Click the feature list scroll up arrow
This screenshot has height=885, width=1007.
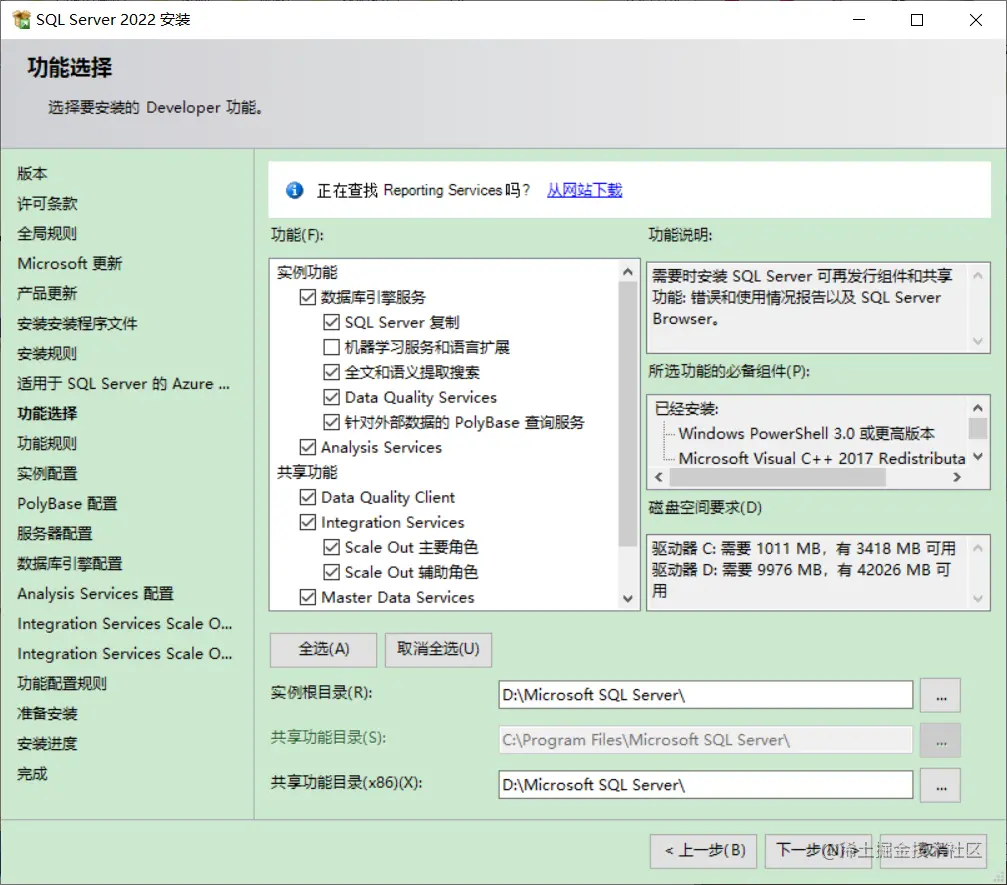[x=628, y=272]
